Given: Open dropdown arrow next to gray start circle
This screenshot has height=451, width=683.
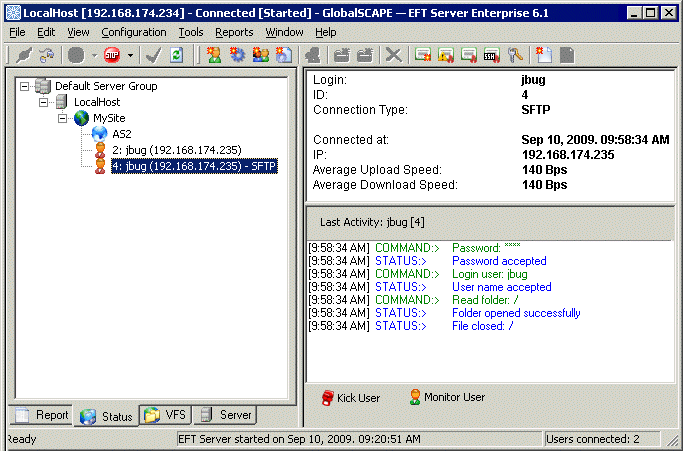Looking at the screenshot, I should 94,55.
